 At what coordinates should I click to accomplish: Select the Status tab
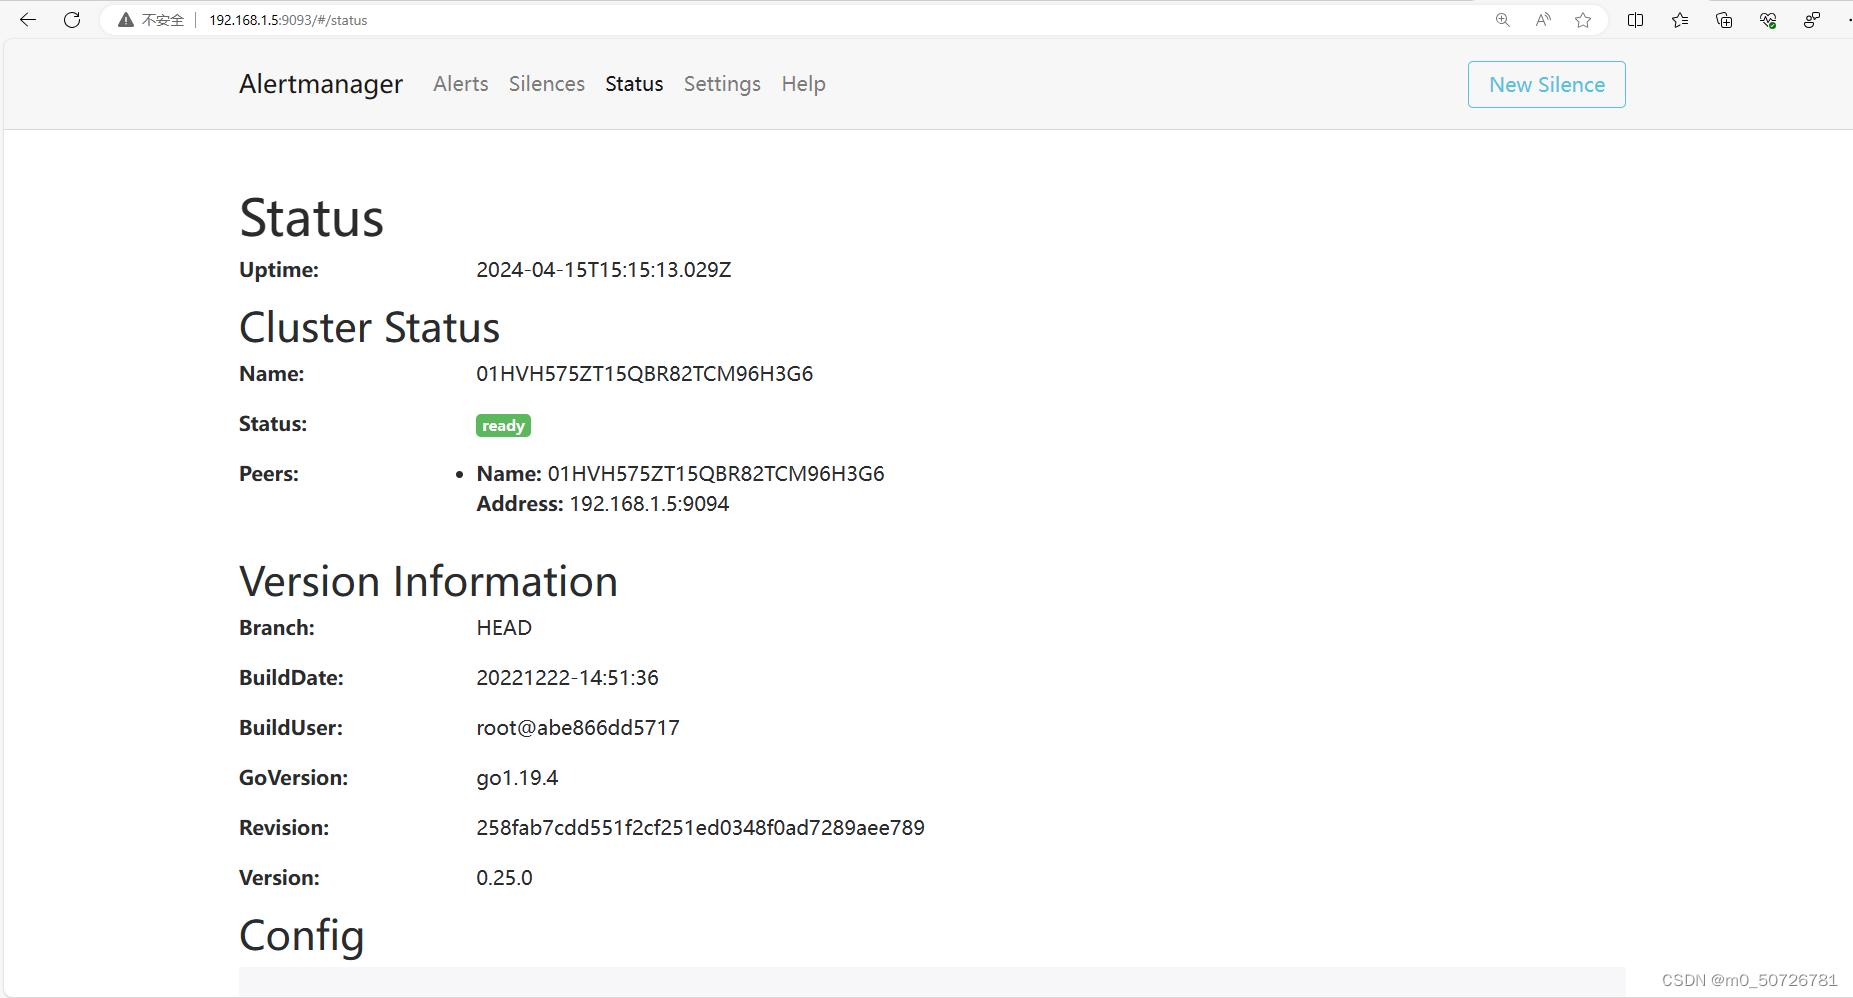click(x=634, y=84)
